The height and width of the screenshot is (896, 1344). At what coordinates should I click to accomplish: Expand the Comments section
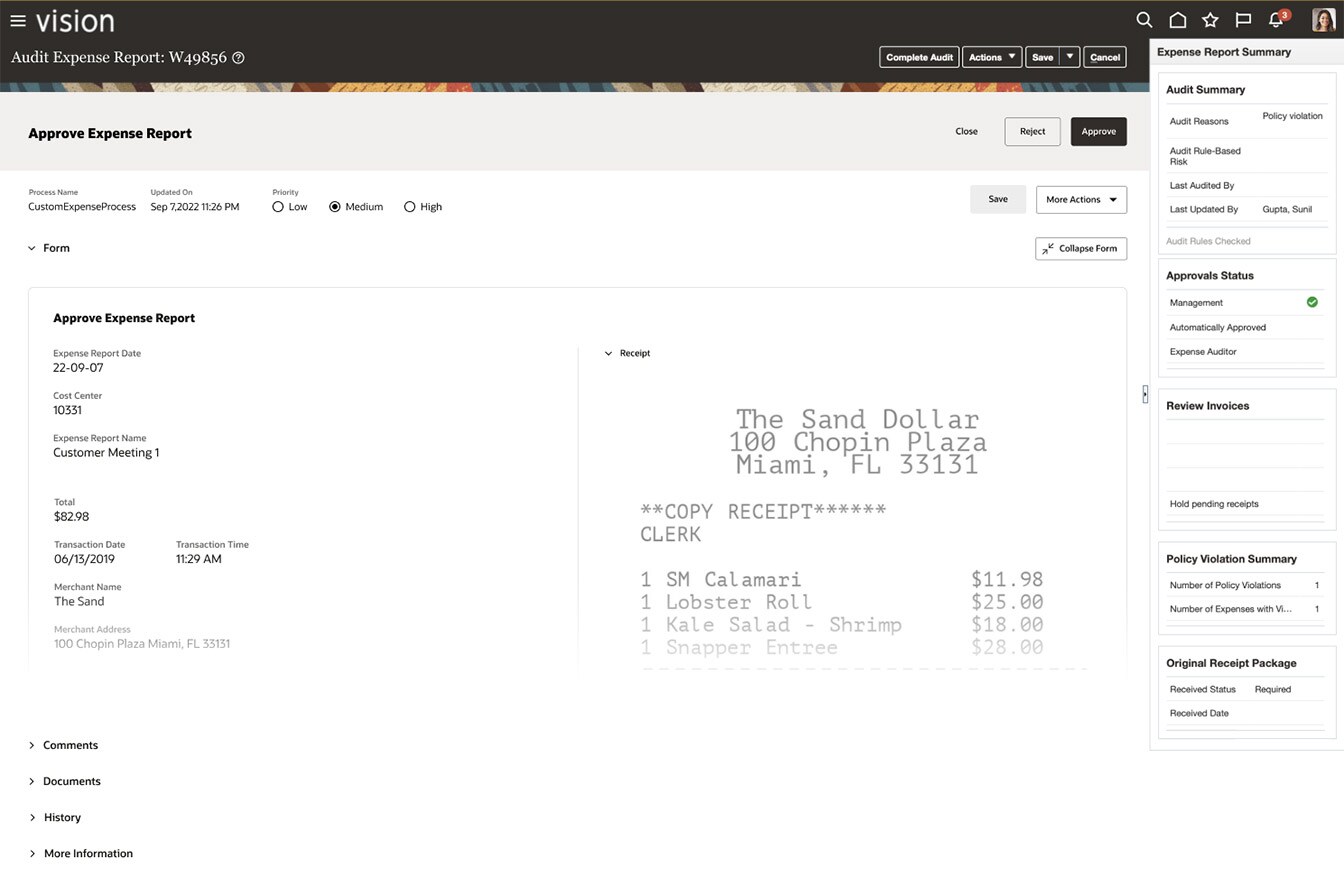pyautogui.click(x=32, y=745)
